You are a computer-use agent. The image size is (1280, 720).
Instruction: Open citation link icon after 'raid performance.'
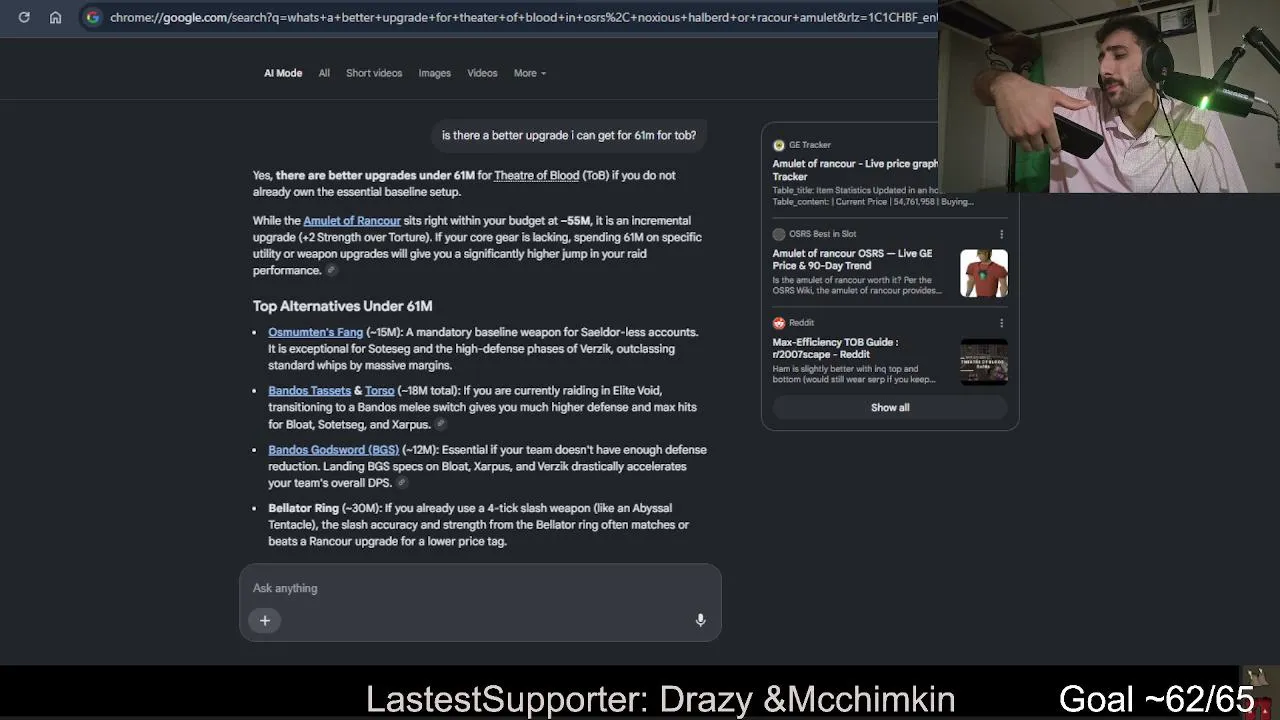tap(331, 271)
